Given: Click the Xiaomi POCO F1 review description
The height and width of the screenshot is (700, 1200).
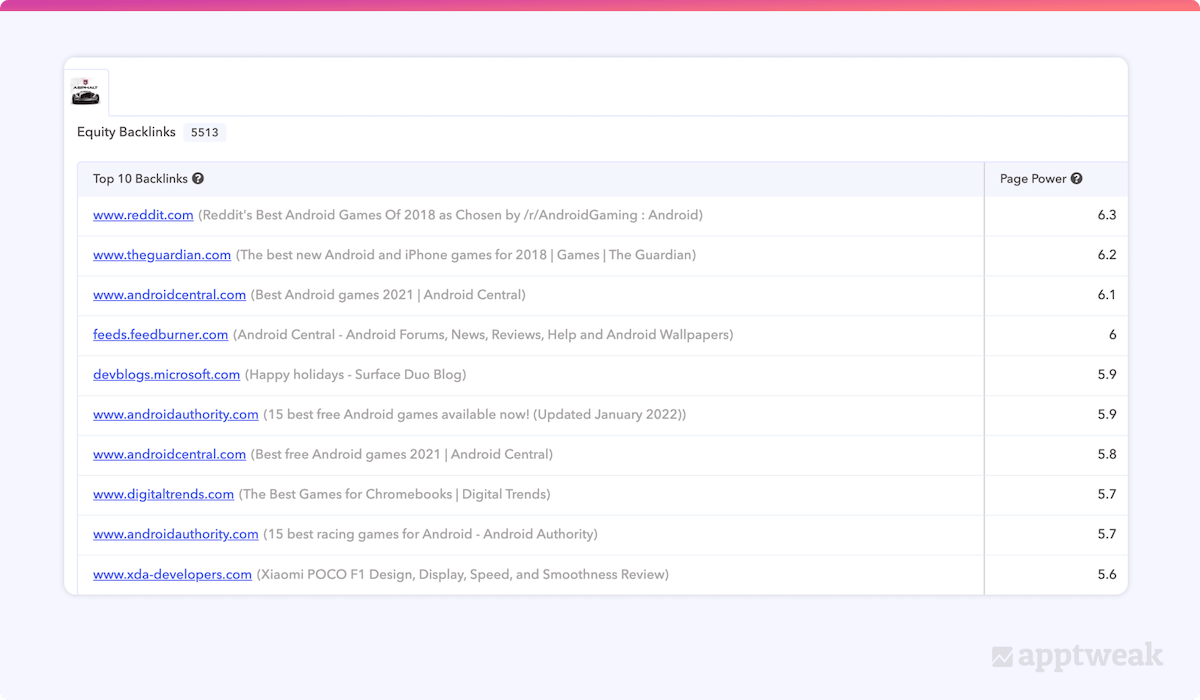Looking at the screenshot, I should [463, 574].
